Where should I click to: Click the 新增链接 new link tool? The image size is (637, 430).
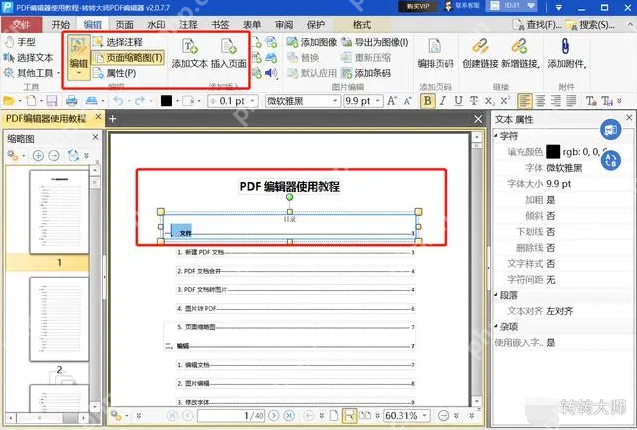520,53
